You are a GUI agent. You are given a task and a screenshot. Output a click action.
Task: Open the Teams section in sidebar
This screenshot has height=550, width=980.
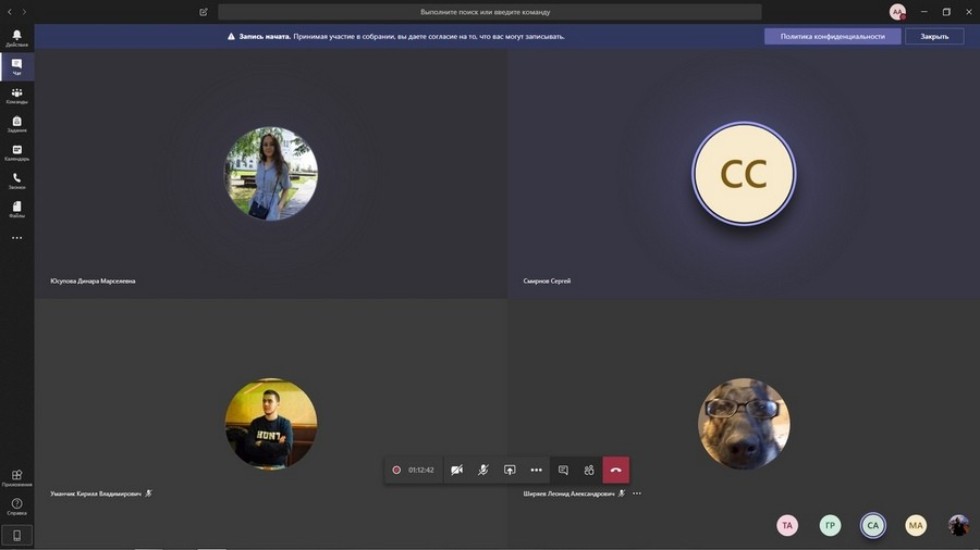pyautogui.click(x=16, y=95)
